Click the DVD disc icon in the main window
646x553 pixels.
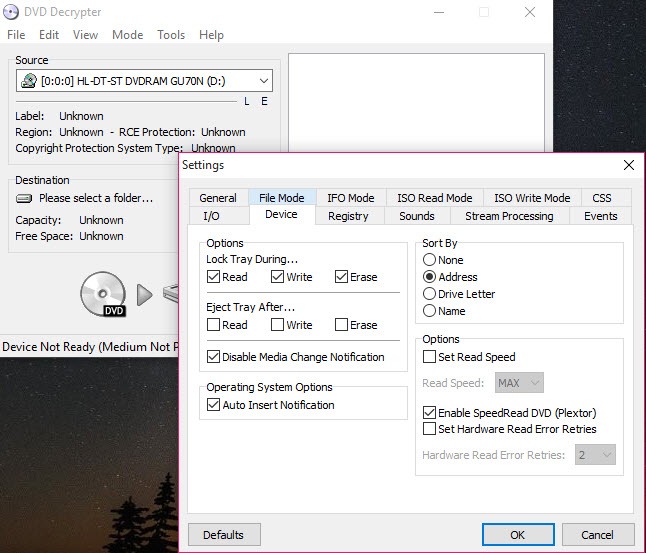[x=103, y=294]
